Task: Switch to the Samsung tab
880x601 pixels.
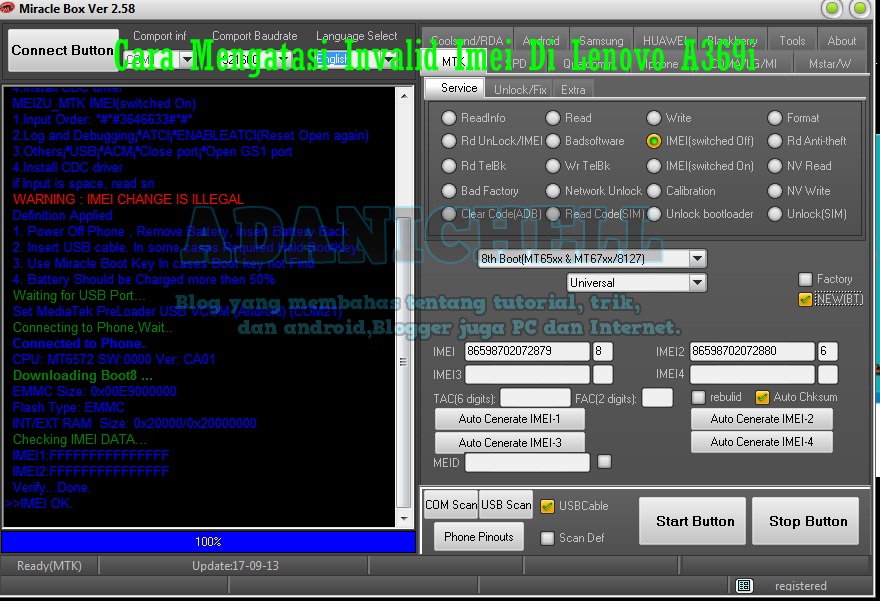Action: coord(601,40)
